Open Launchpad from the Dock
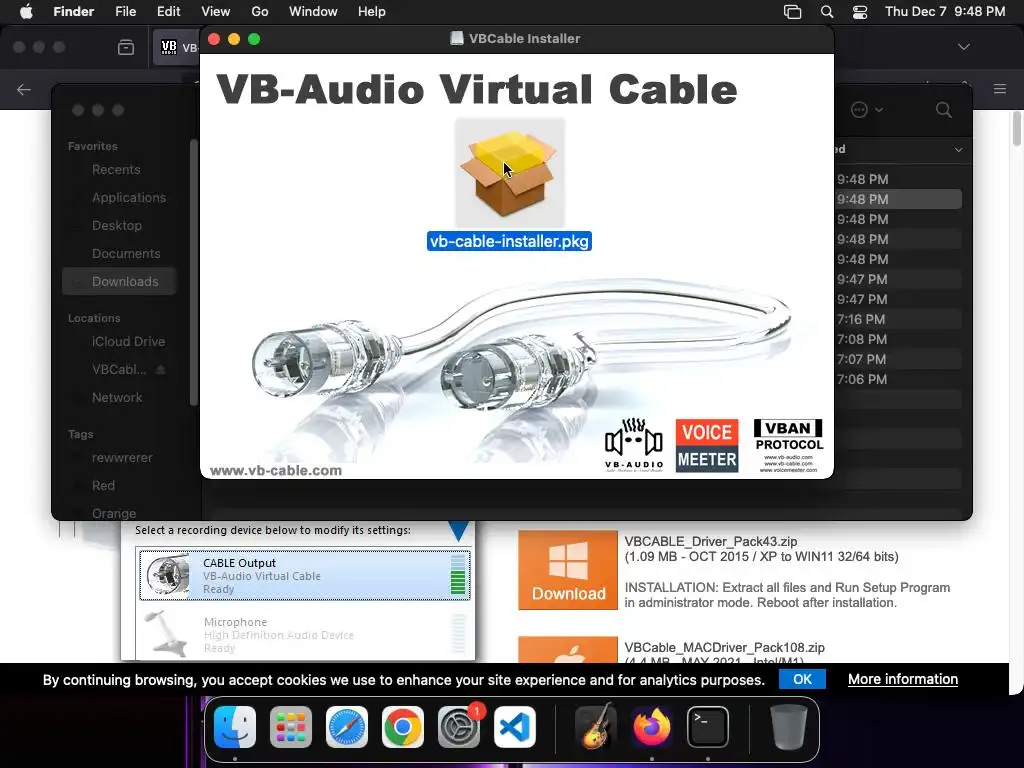 [291, 727]
